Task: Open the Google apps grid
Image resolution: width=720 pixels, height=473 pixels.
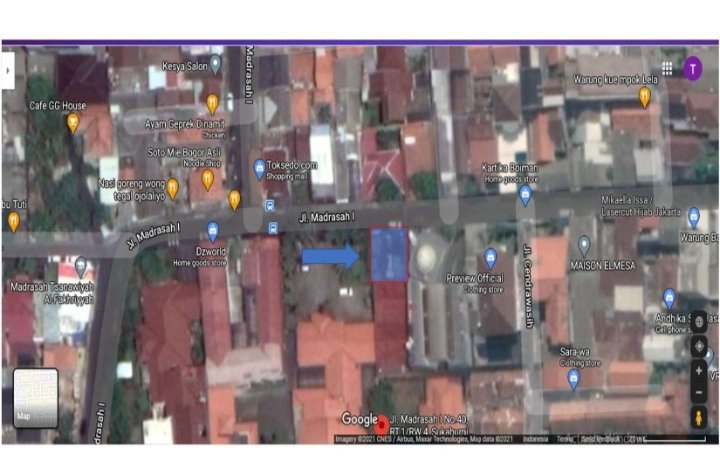Action: 666,68
